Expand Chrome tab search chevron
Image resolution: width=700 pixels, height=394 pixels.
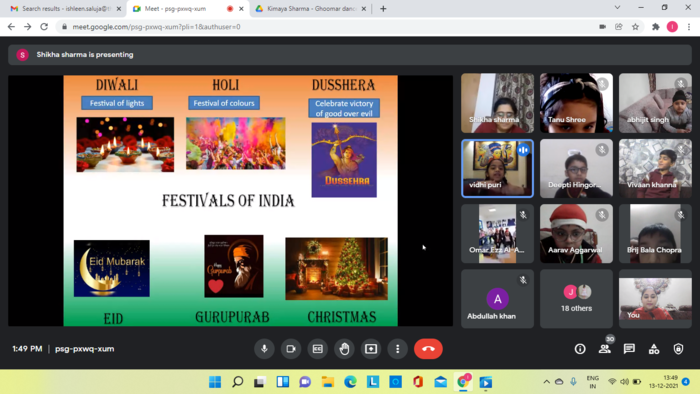[617, 8]
